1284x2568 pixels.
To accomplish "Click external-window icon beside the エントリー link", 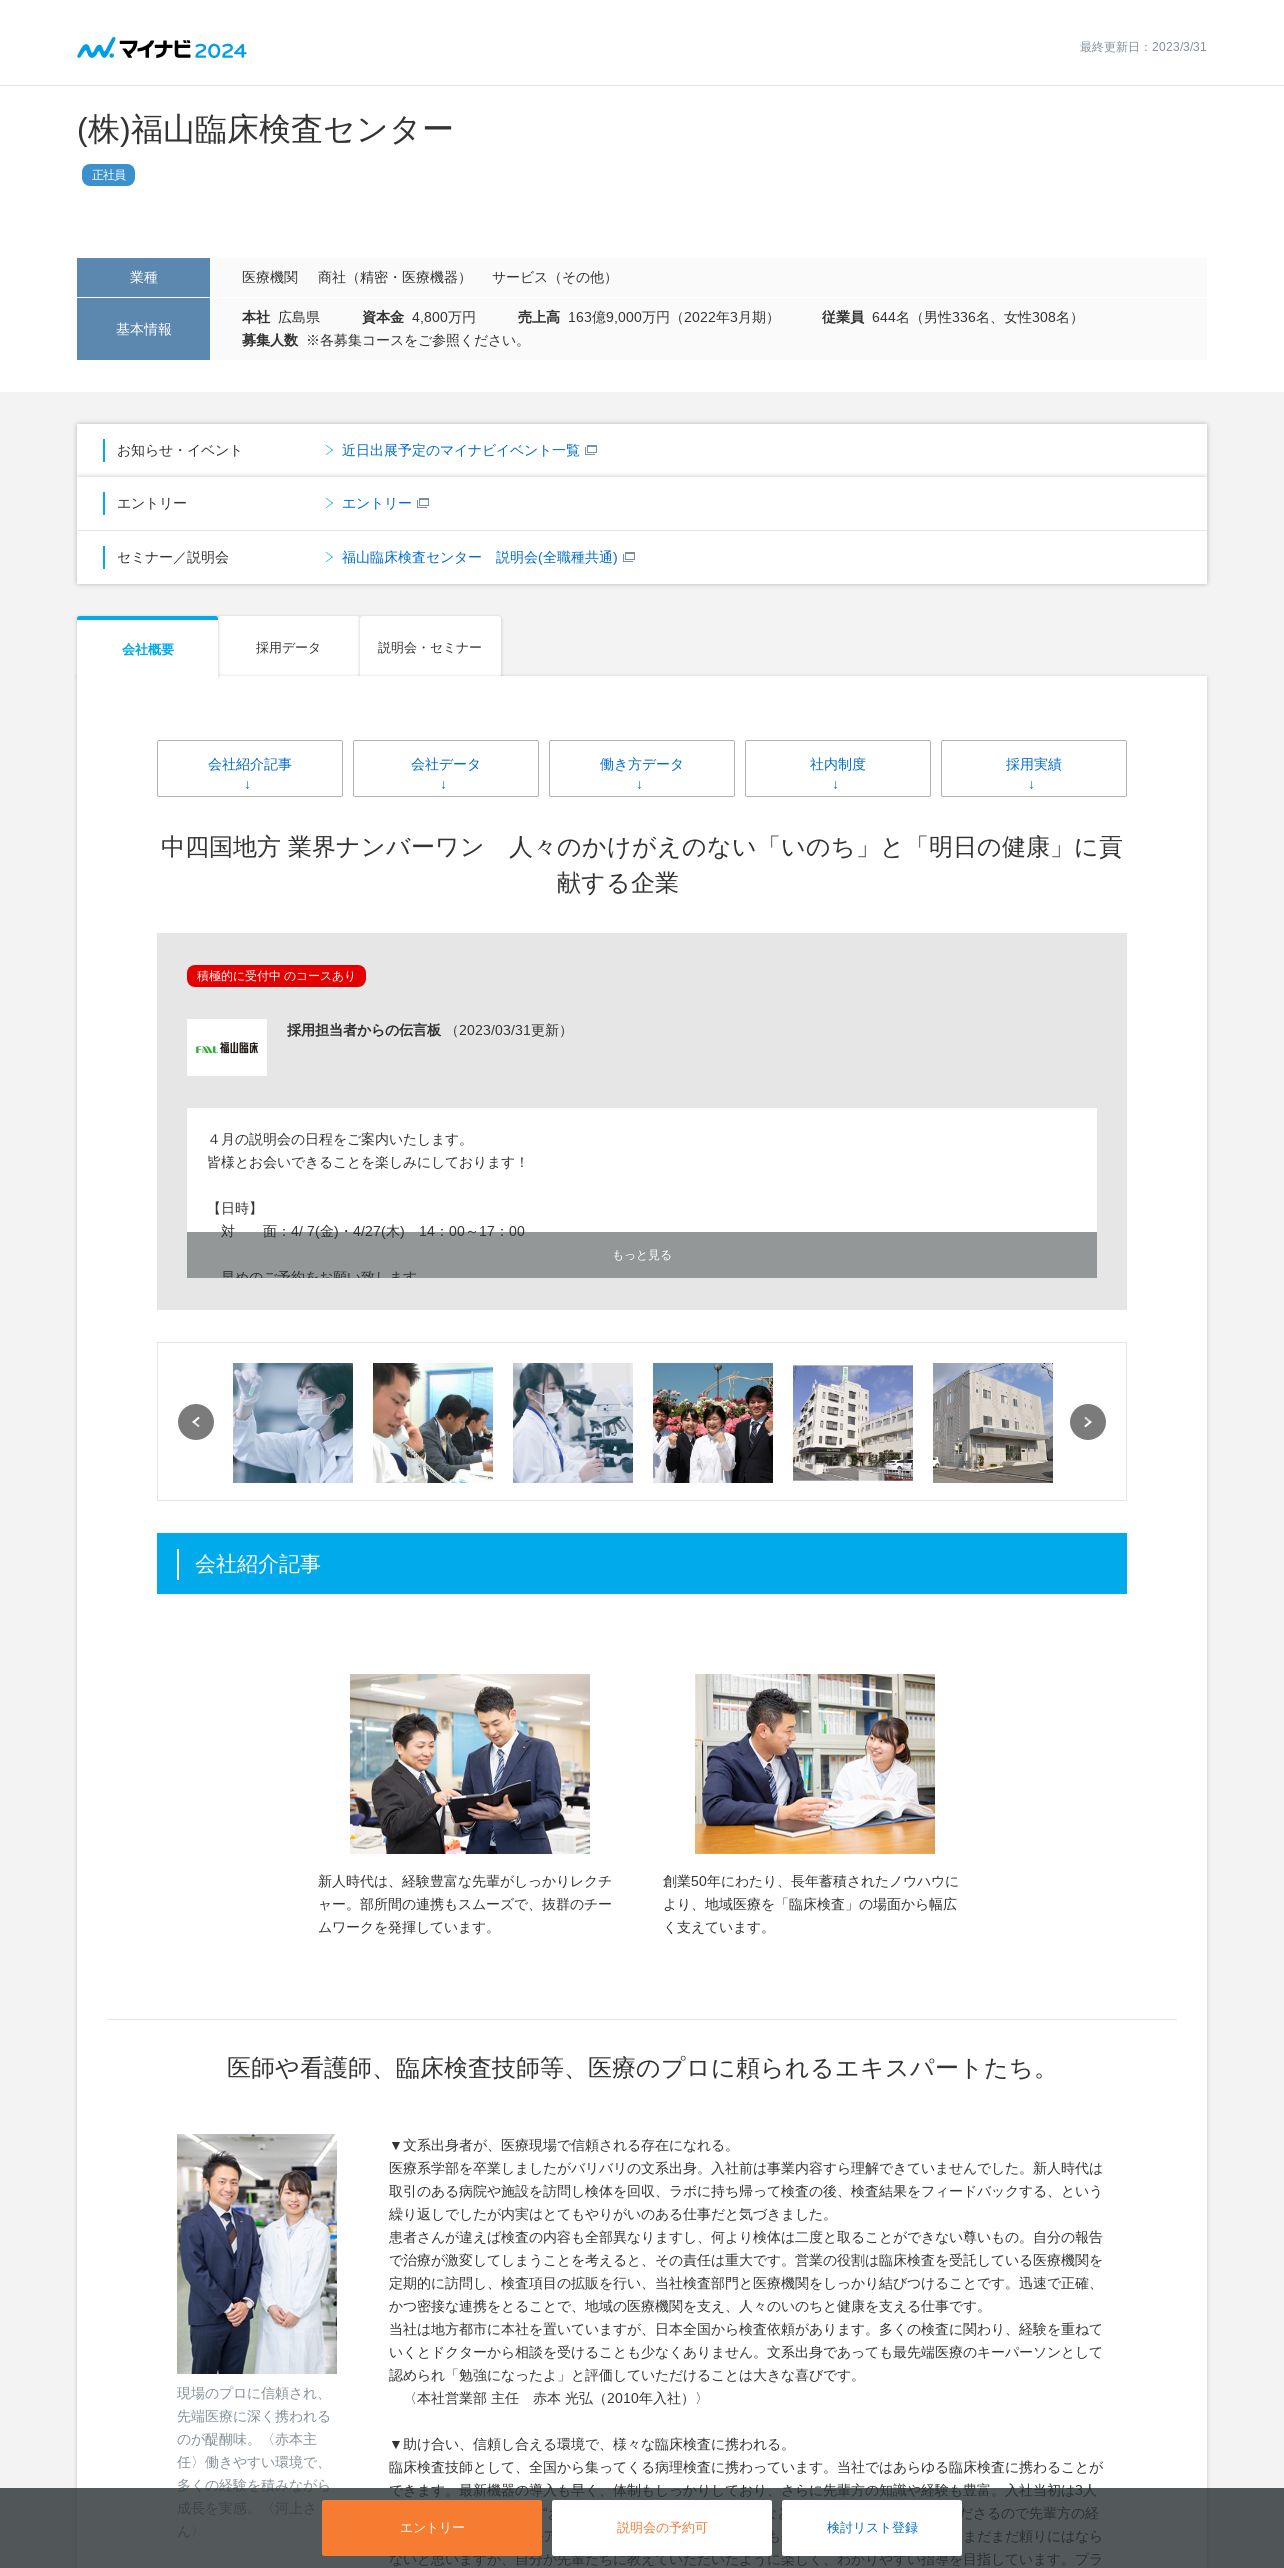I will (423, 503).
